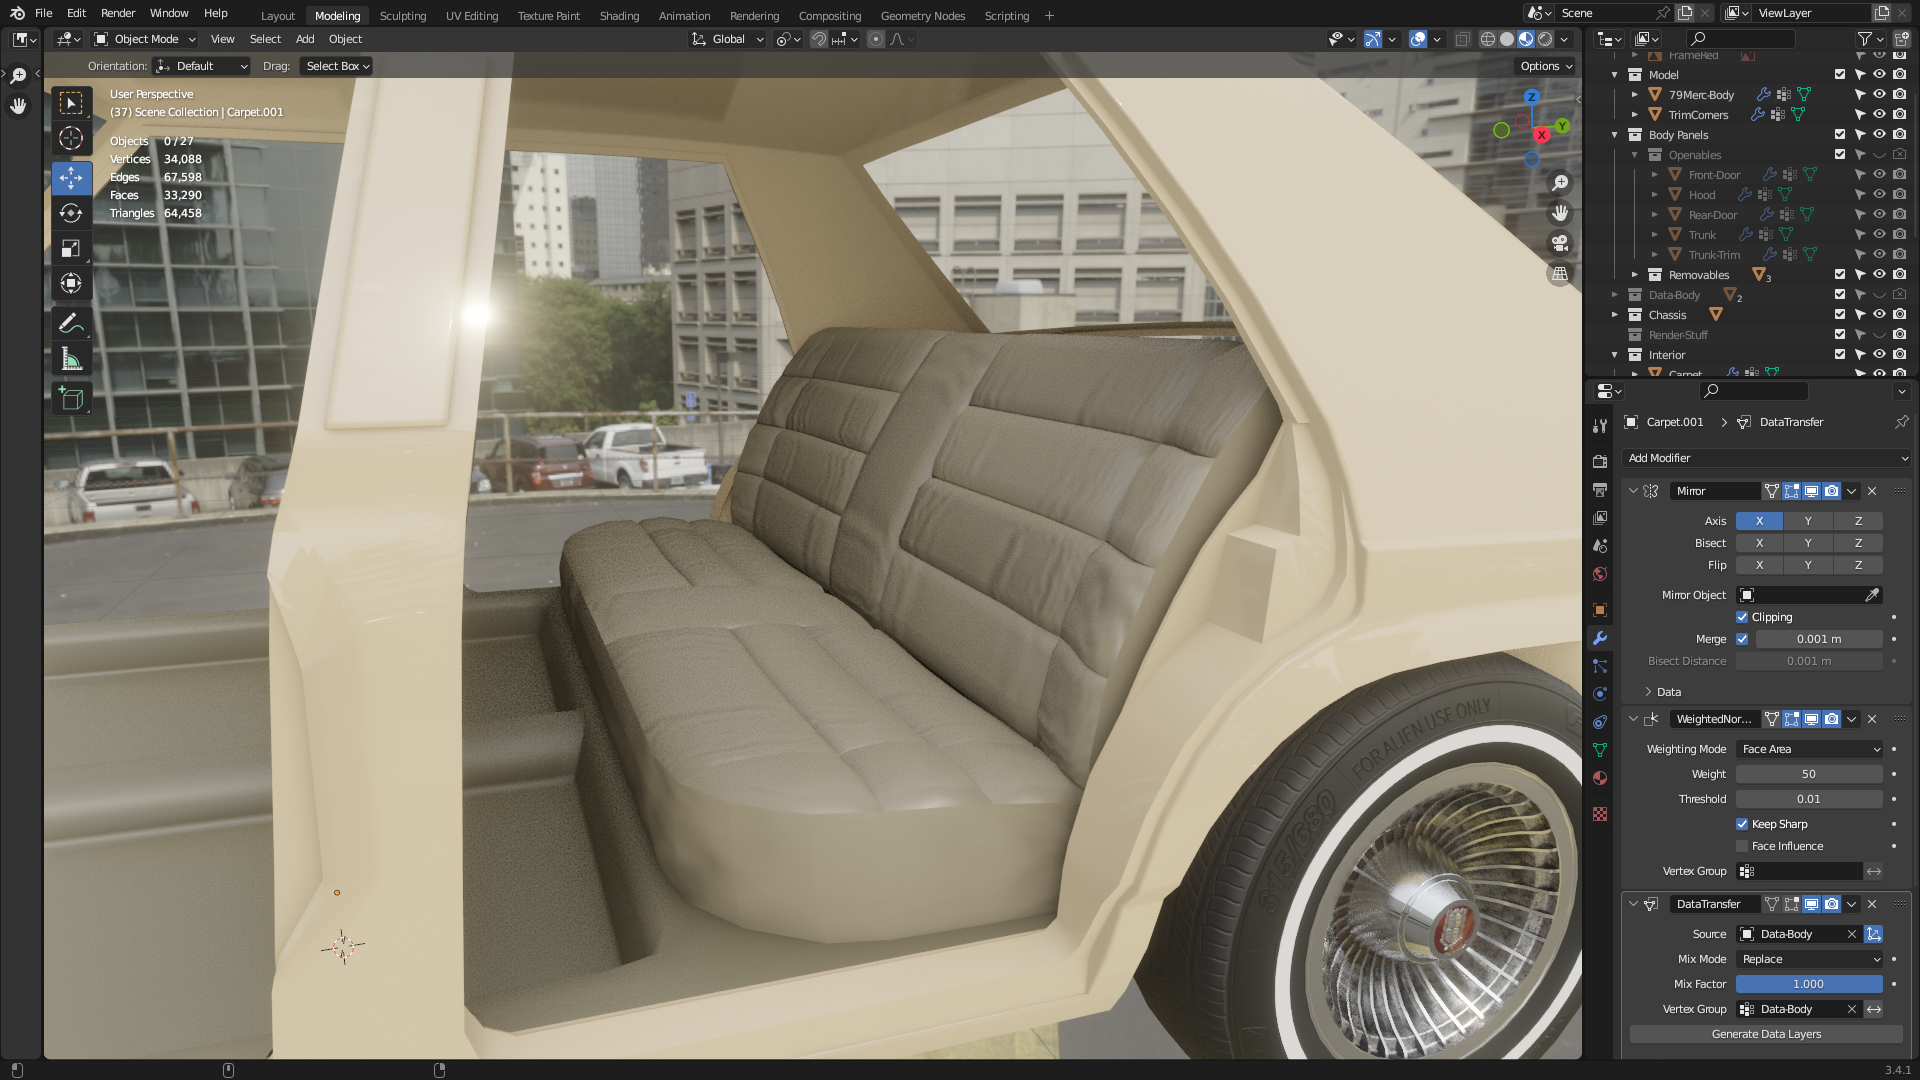Open the Add Modifier dropdown

1767,458
